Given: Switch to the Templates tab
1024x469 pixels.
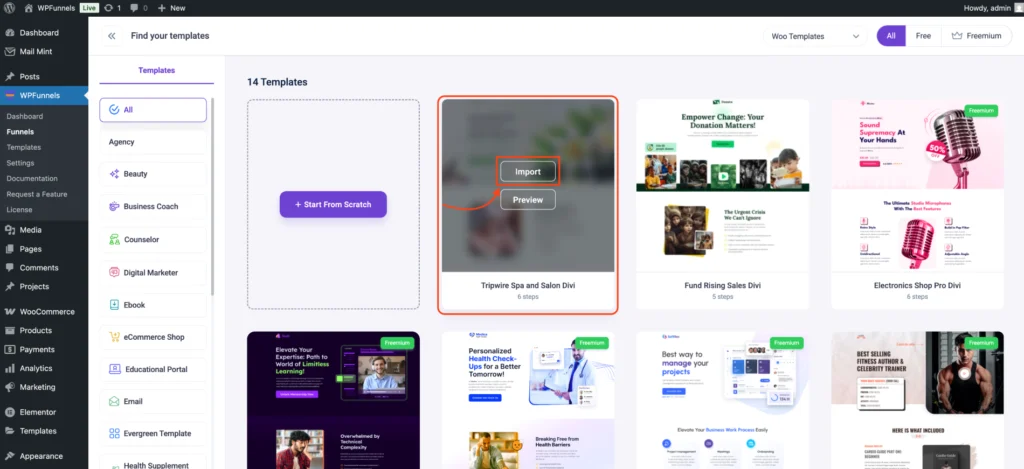Looking at the screenshot, I should tap(156, 71).
